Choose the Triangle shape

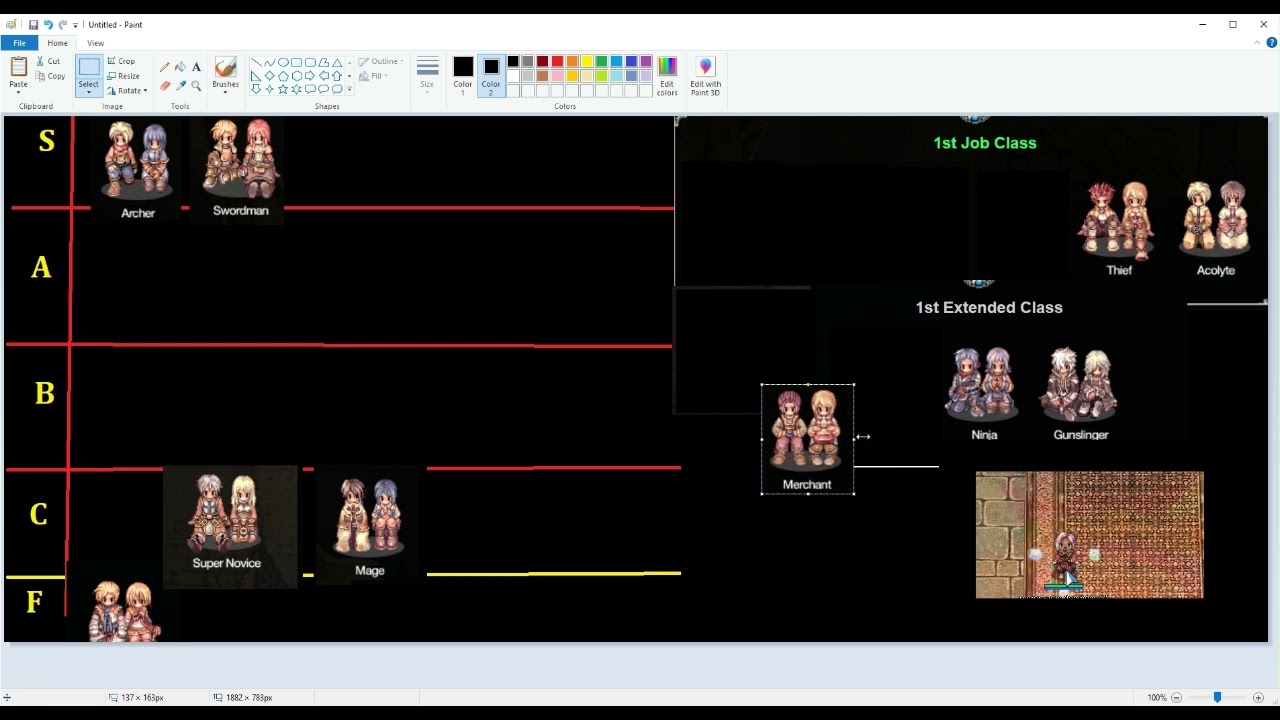pos(337,62)
